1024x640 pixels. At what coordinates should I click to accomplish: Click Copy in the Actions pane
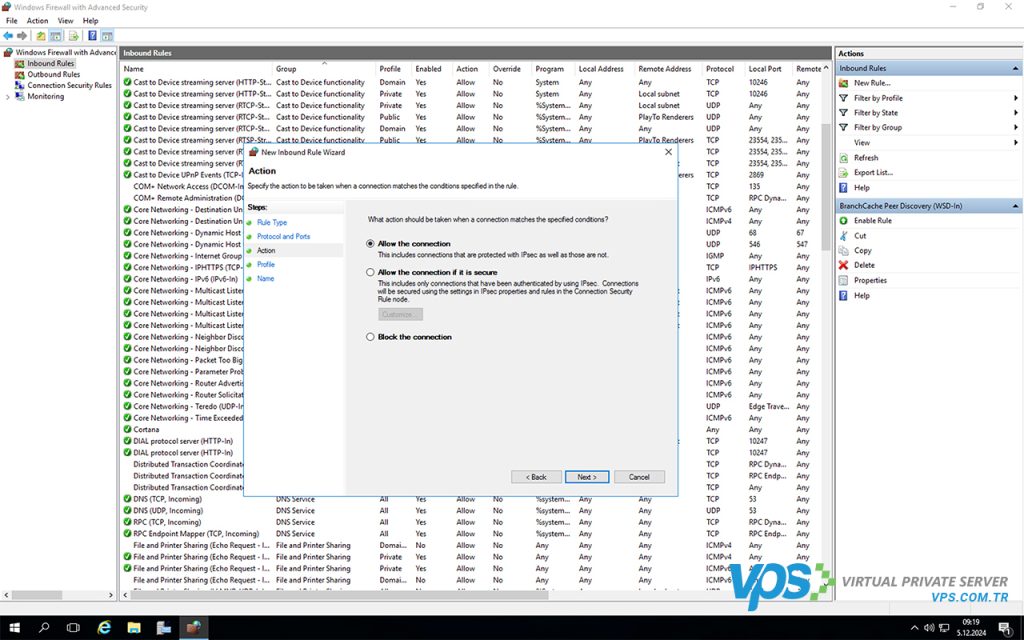coord(863,251)
